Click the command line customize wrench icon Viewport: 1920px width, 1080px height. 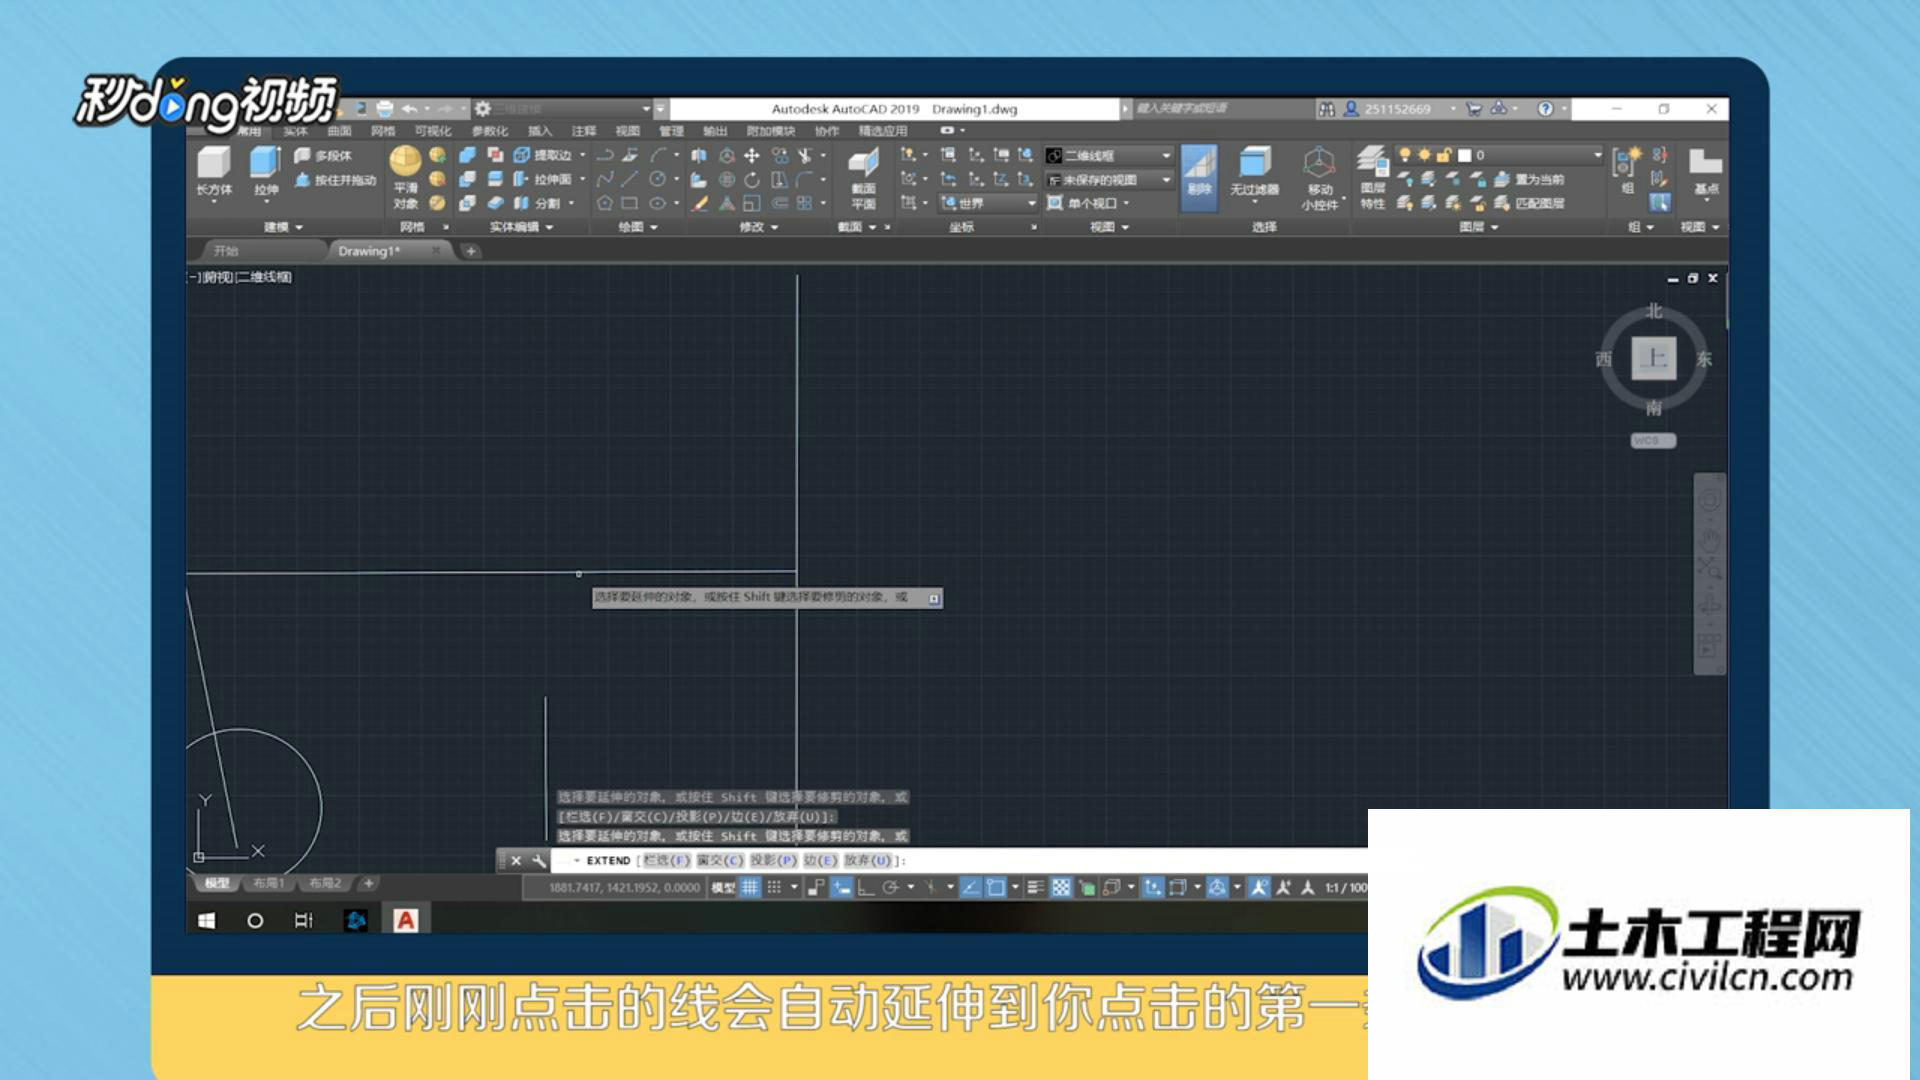(539, 860)
